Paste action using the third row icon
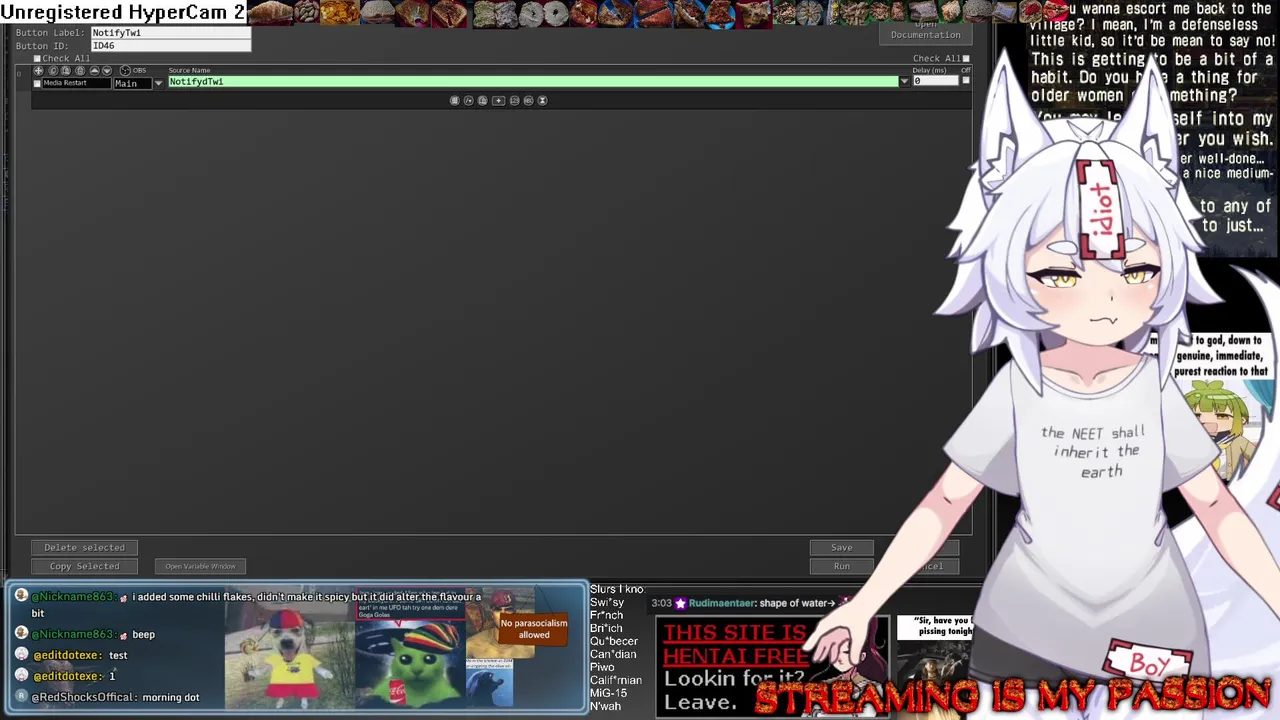 tap(66, 70)
